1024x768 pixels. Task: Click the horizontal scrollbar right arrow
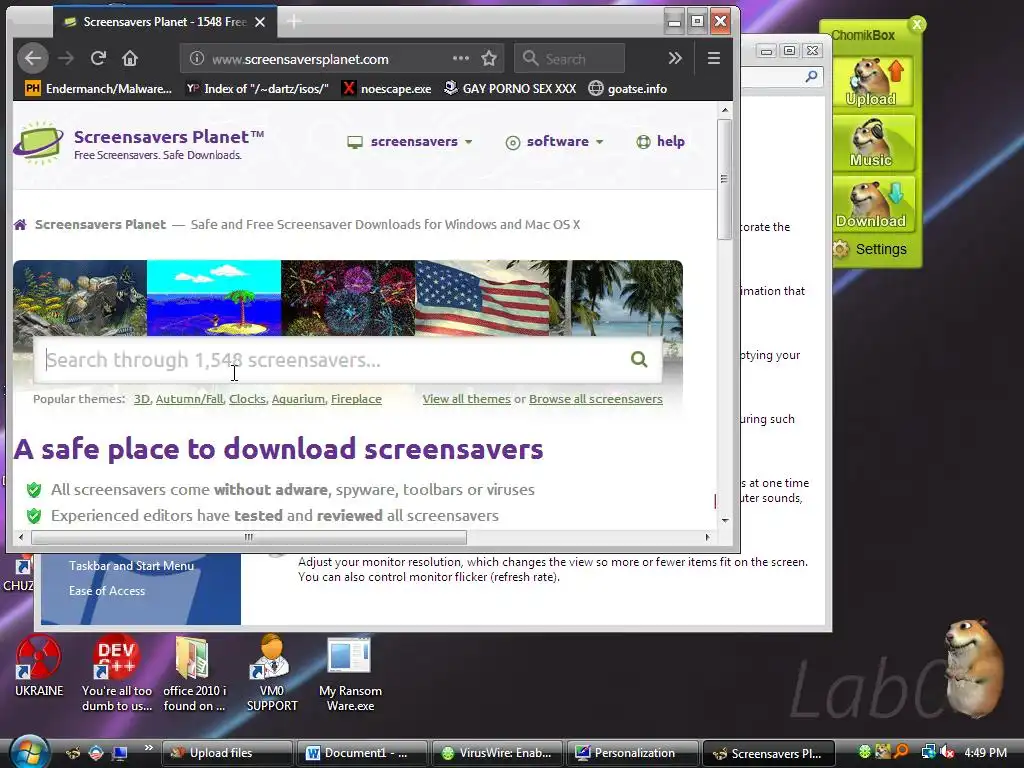[707, 537]
